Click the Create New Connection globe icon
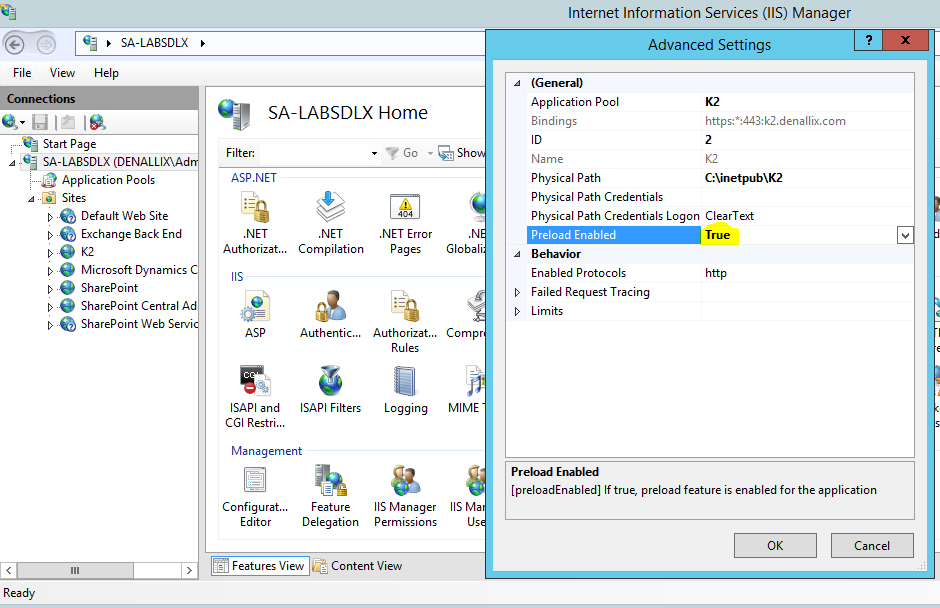This screenshot has width=940, height=608. (10, 122)
